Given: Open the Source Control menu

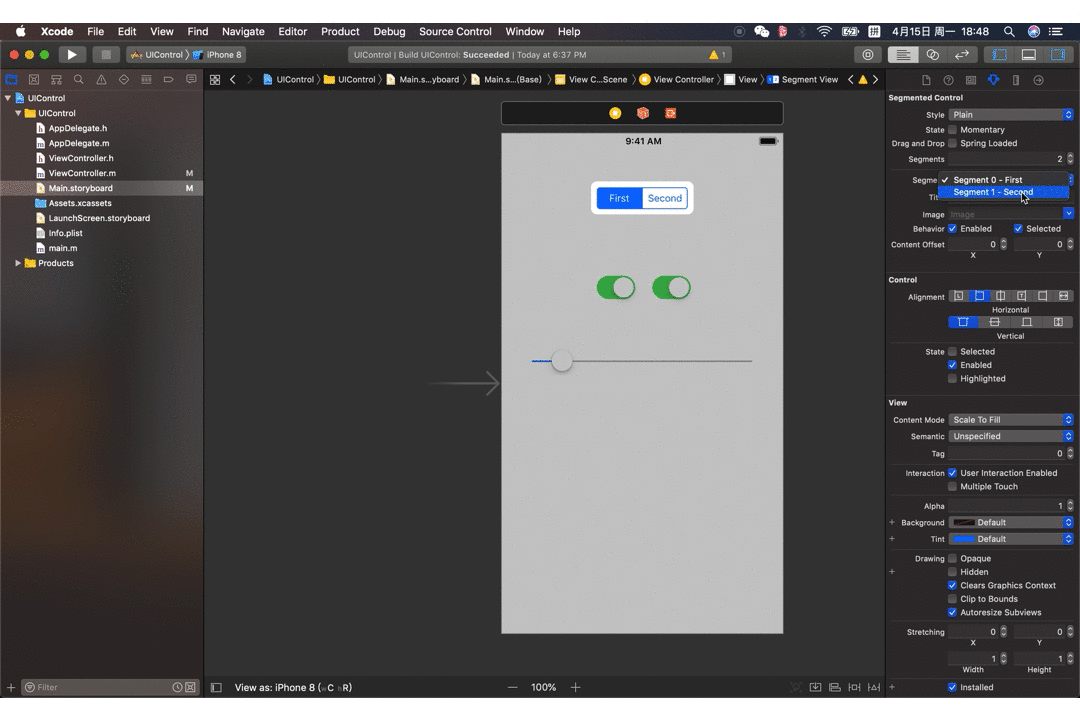Looking at the screenshot, I should (455, 32).
